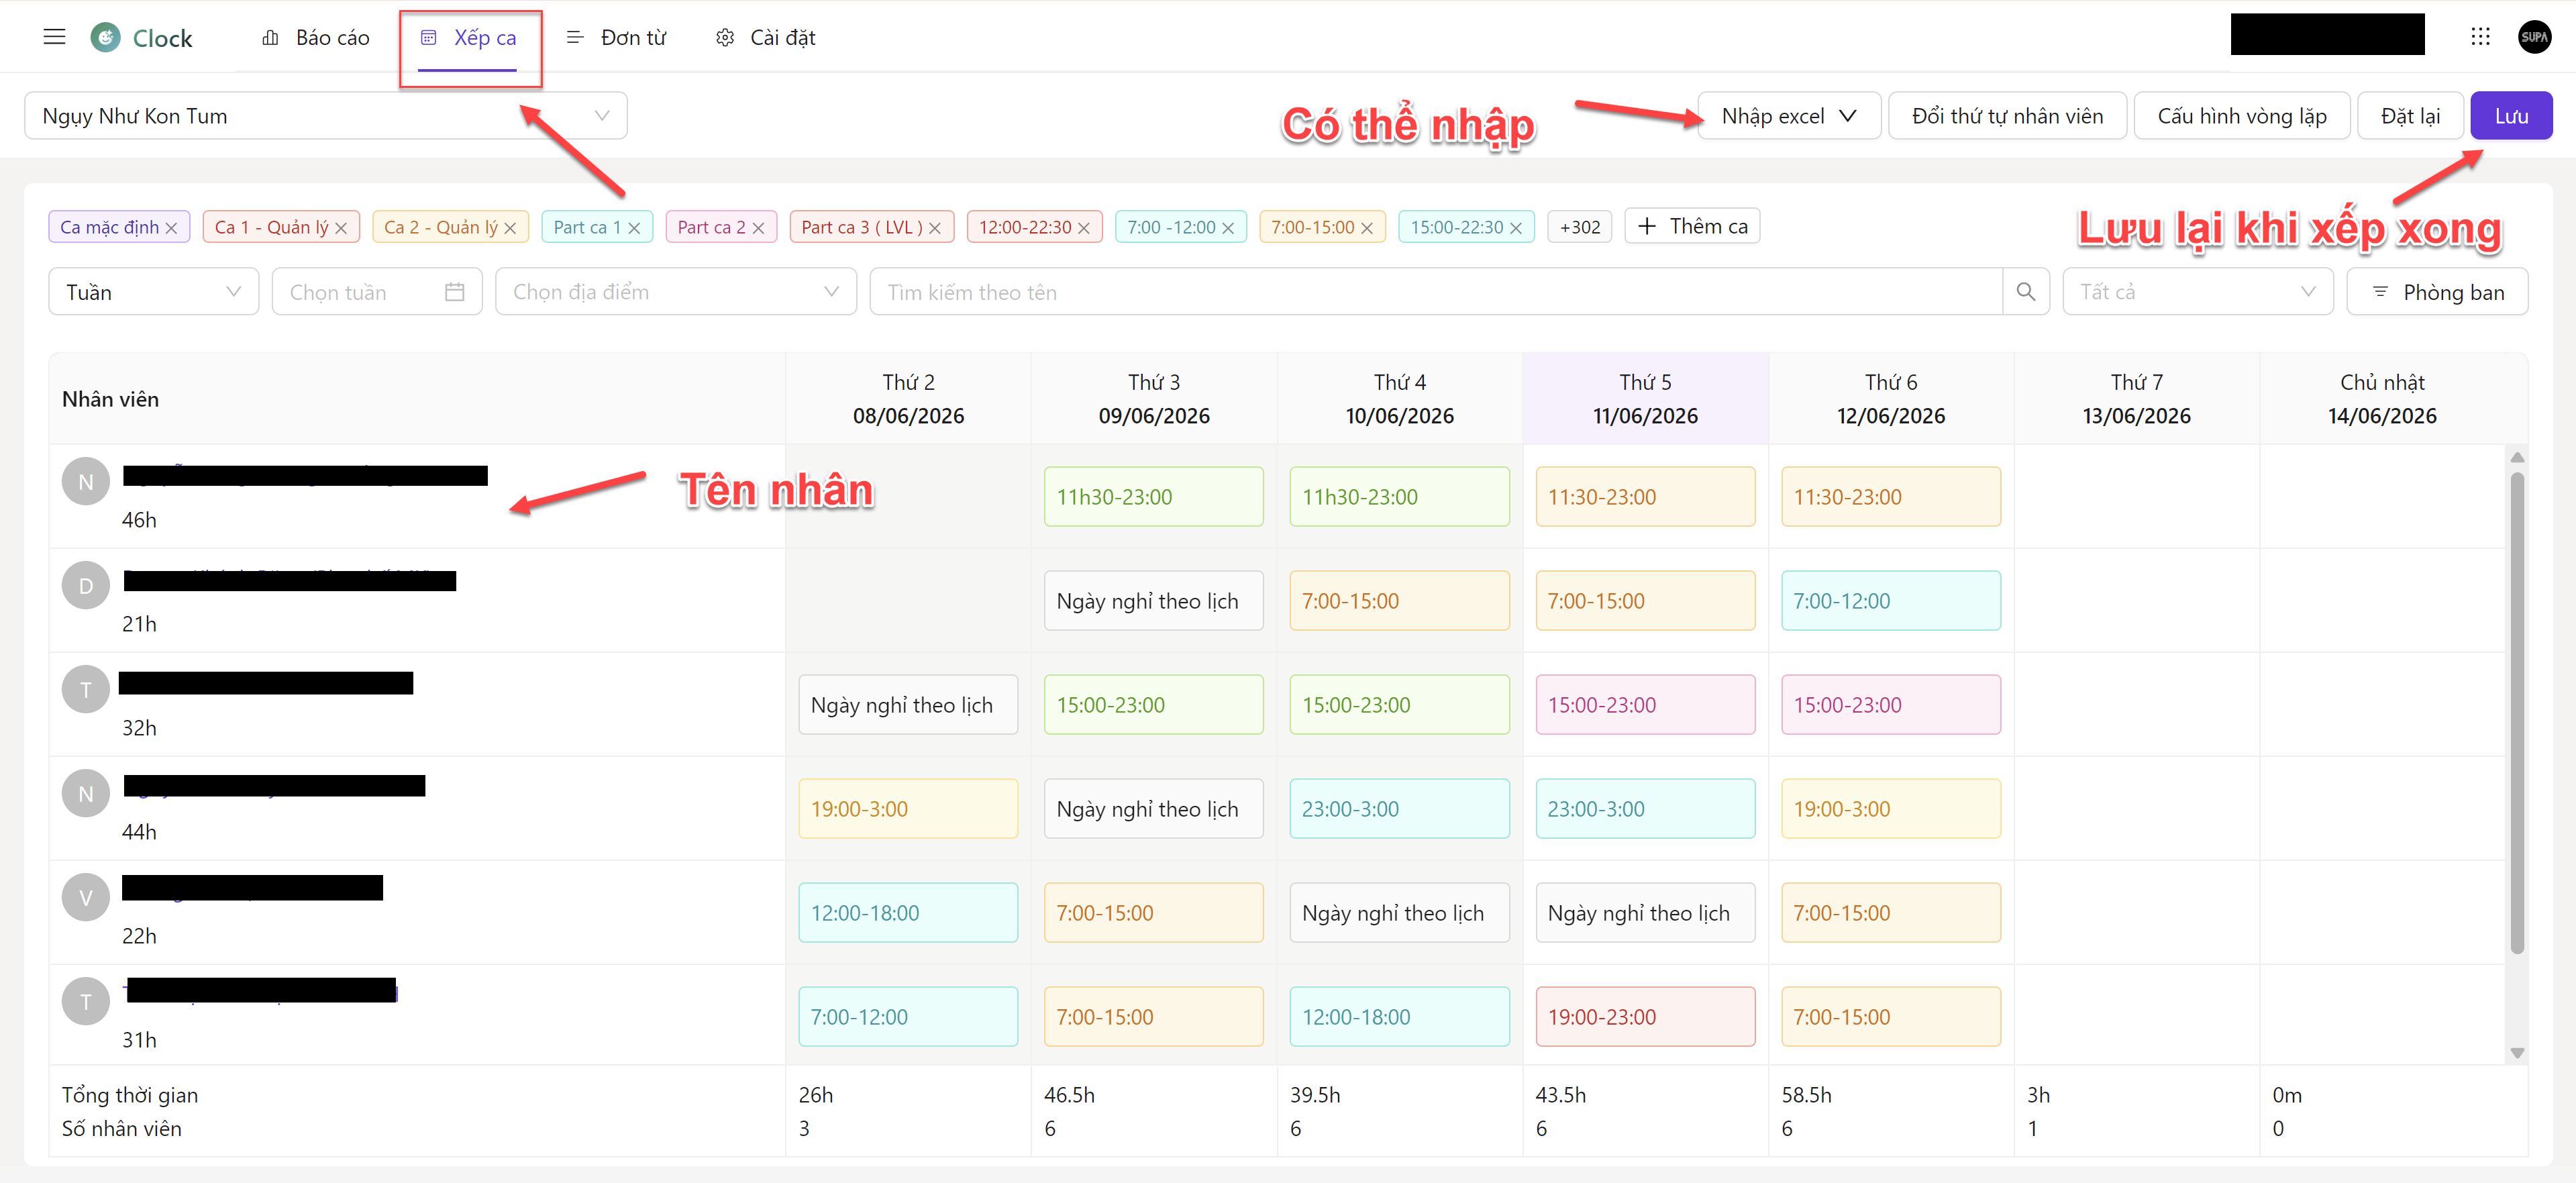2576x1183 pixels.
Task: Click the Chọn tuần date field
Action: pos(377,292)
